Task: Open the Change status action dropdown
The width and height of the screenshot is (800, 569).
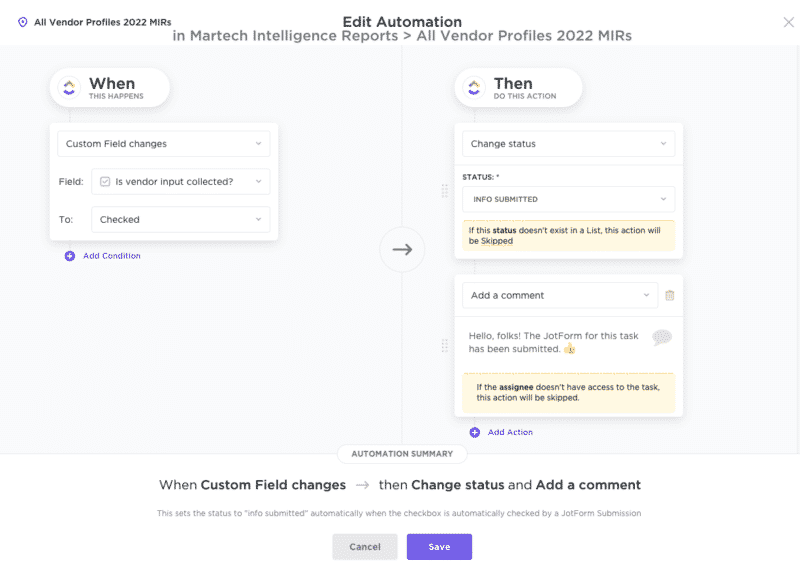Action: coord(568,144)
